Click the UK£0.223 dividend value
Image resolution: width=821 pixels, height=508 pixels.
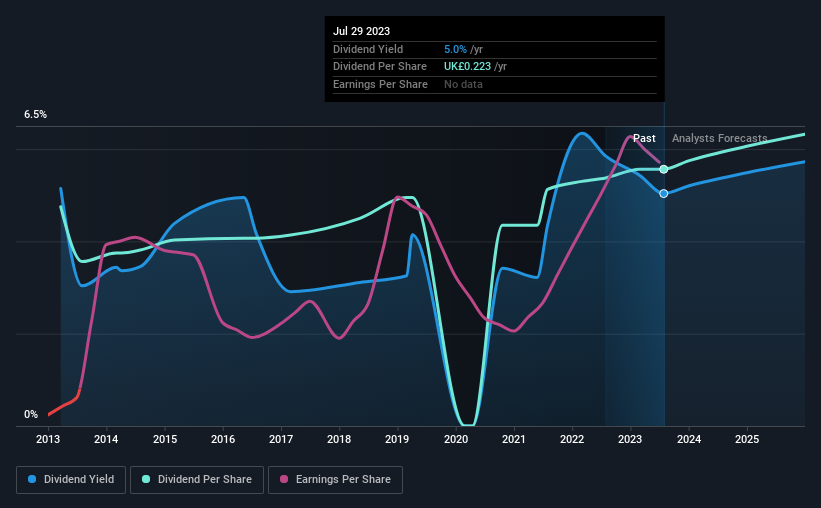click(x=468, y=67)
